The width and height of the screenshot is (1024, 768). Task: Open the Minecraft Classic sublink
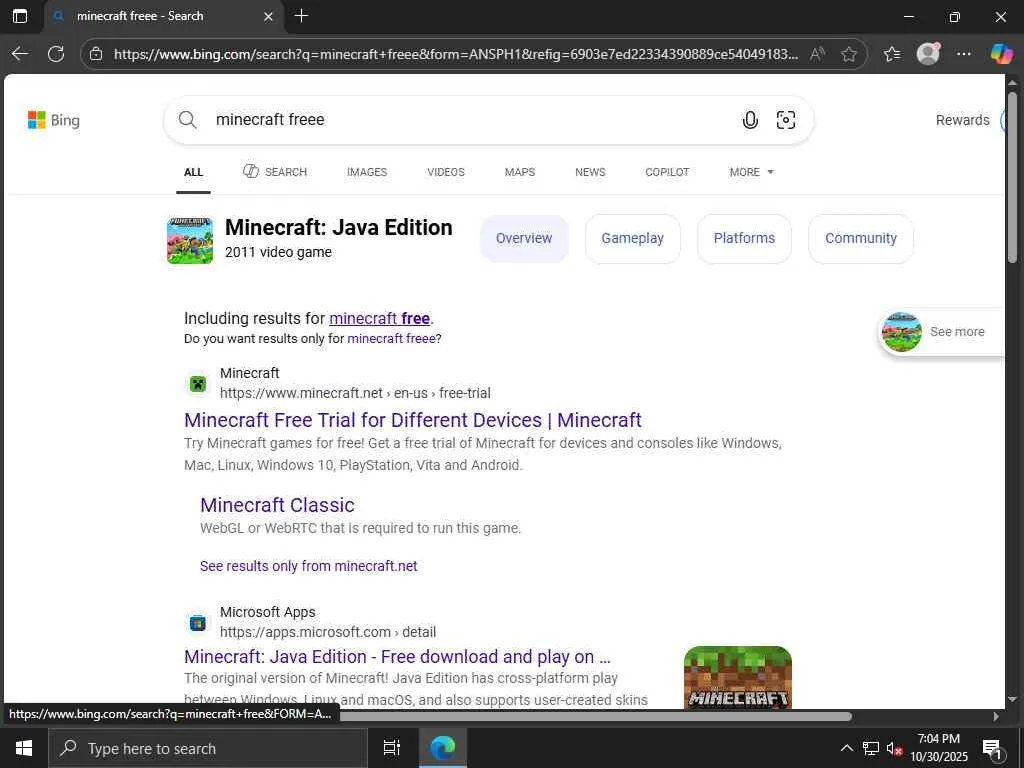point(278,505)
